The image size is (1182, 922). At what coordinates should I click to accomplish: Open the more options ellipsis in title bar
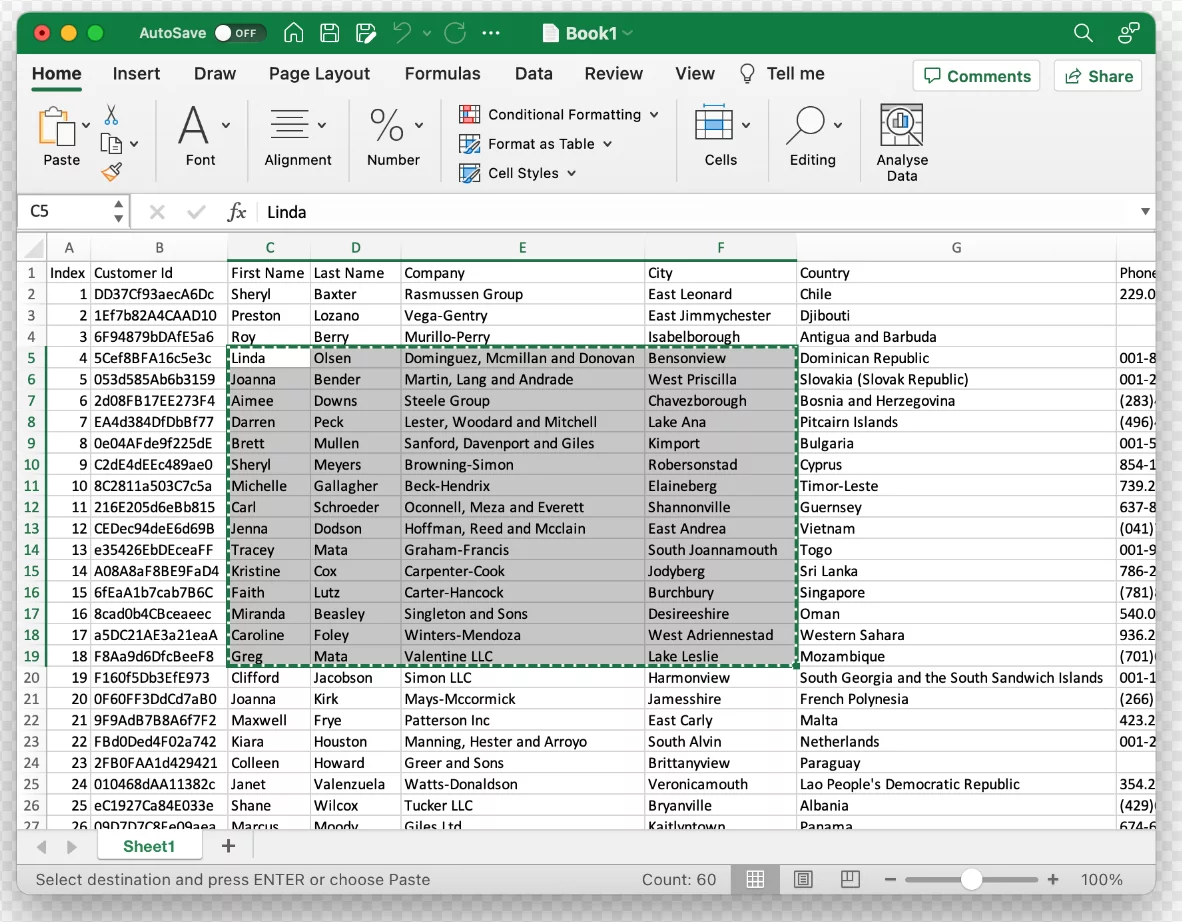[491, 33]
